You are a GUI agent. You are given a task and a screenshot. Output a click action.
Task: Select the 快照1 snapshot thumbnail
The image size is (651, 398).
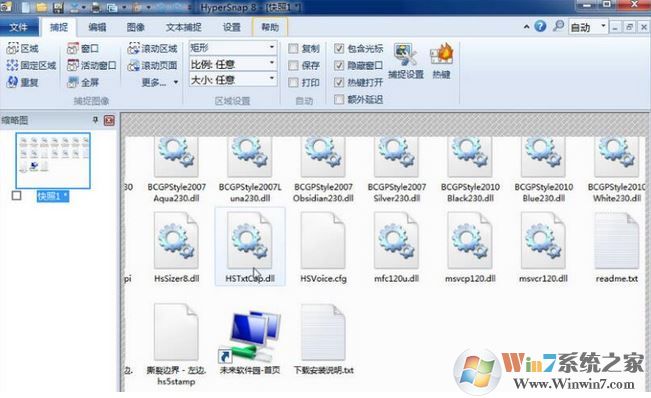(x=53, y=160)
